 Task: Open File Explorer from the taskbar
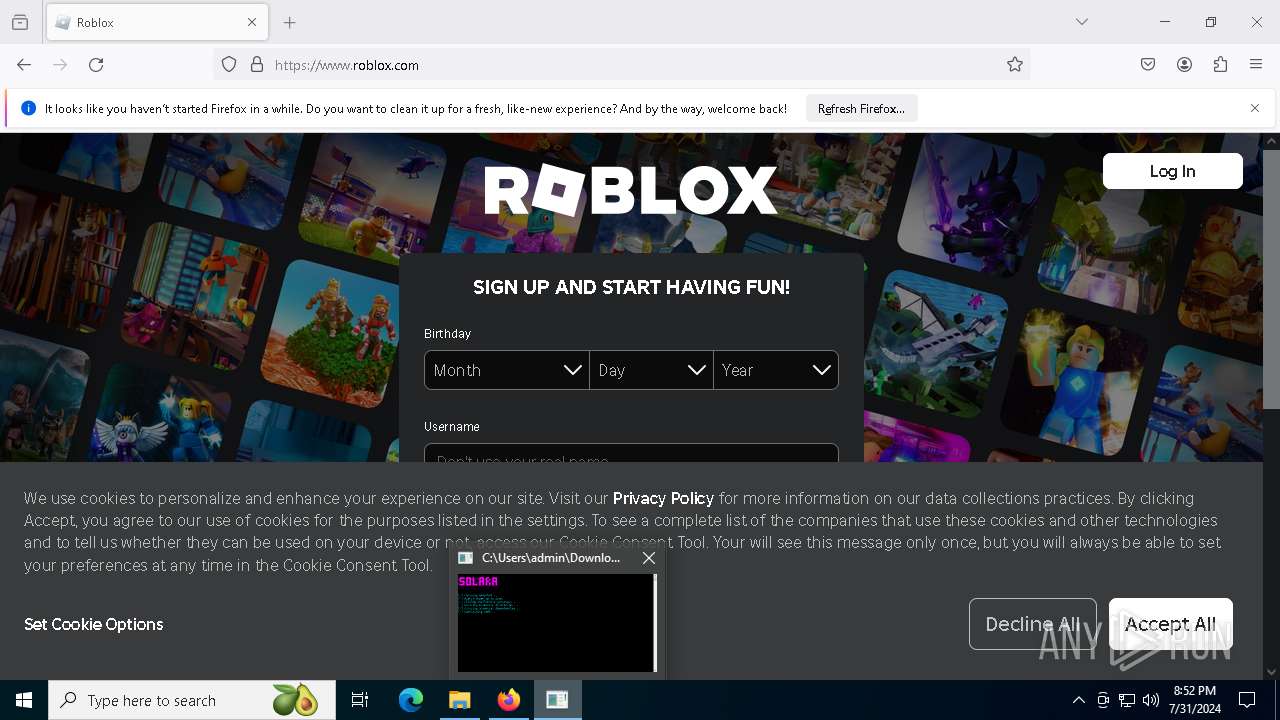tap(460, 700)
